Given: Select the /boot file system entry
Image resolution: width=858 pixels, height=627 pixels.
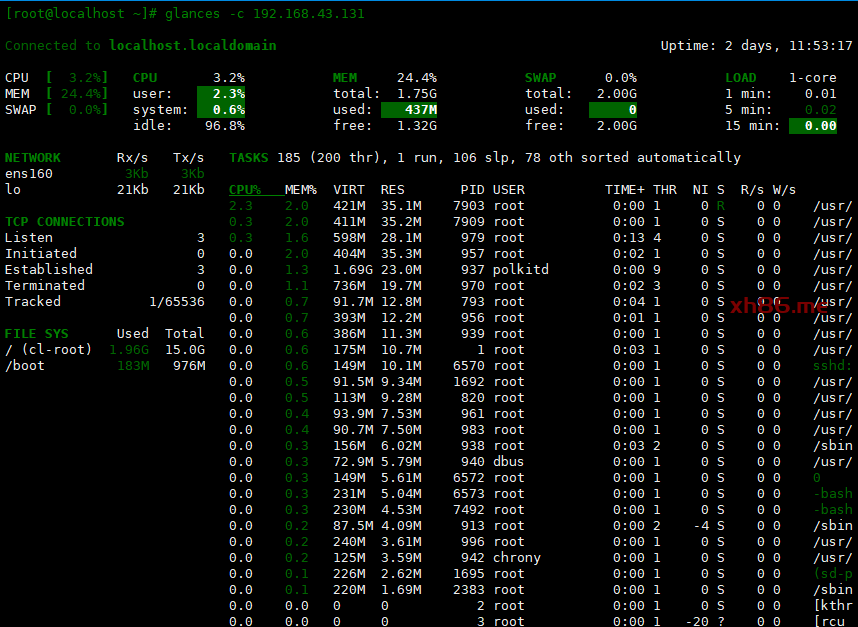Looking at the screenshot, I should coord(24,365).
